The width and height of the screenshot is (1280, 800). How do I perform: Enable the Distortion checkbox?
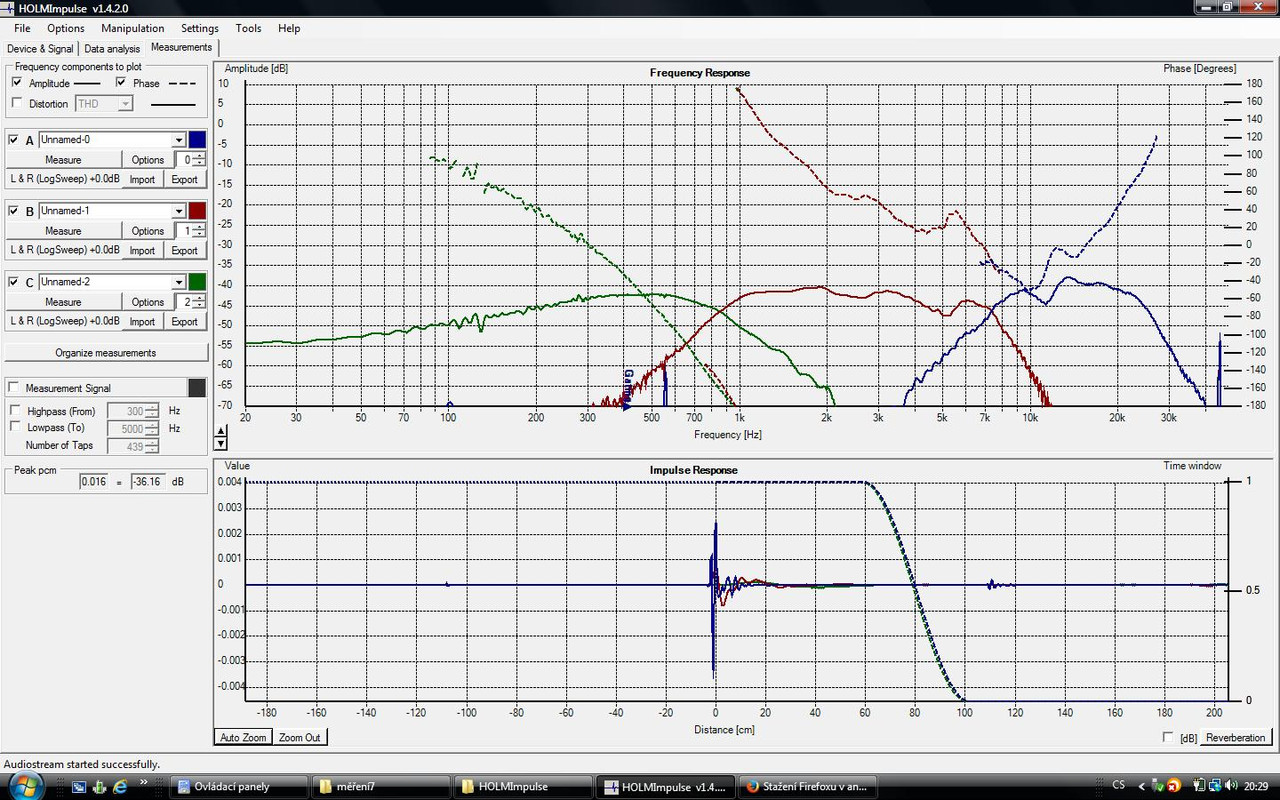click(x=16, y=103)
